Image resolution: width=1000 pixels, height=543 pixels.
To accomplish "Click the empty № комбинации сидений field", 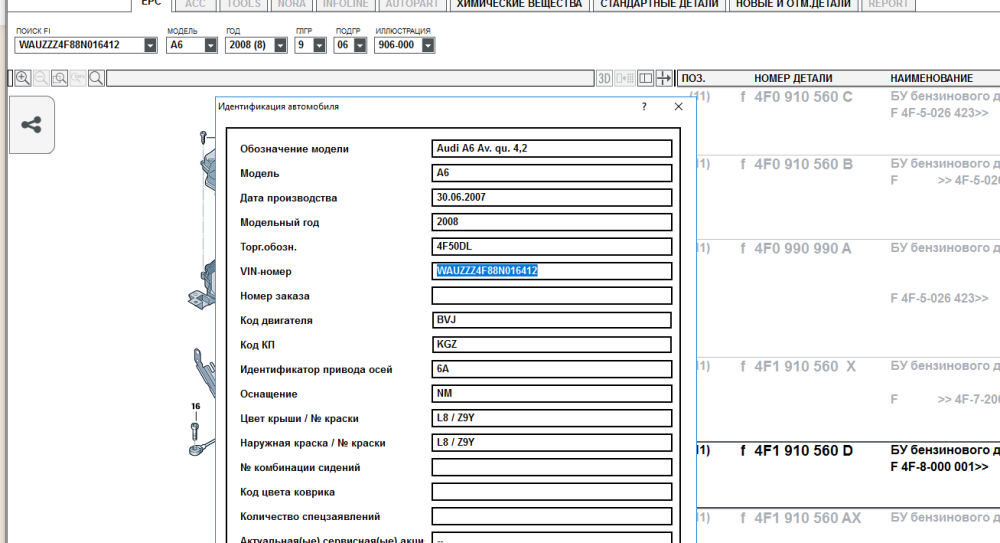I will [x=552, y=467].
